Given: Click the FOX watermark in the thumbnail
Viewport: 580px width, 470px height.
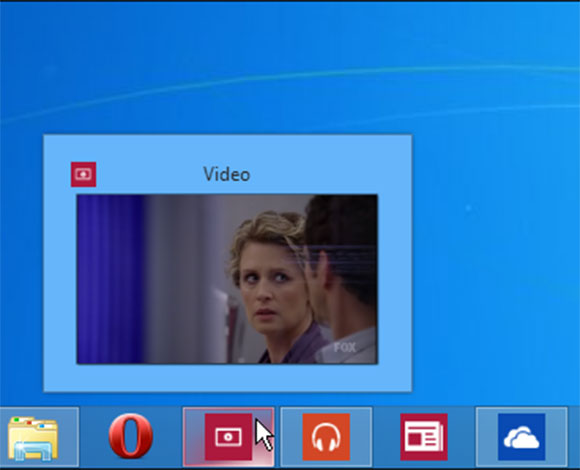Looking at the screenshot, I should click(x=345, y=347).
